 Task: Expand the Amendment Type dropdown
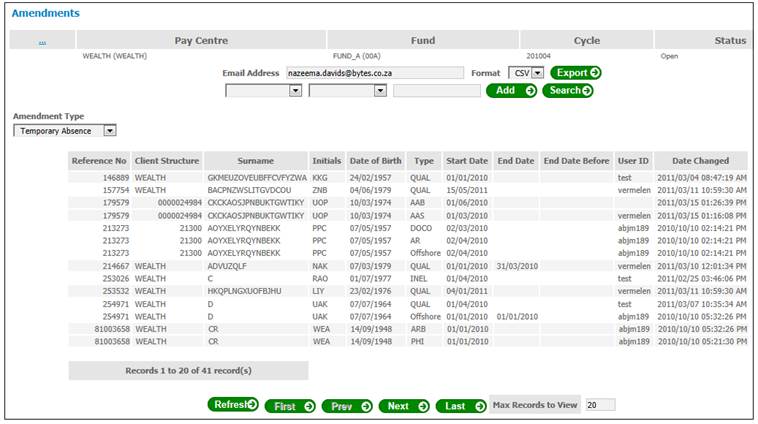tap(65, 131)
